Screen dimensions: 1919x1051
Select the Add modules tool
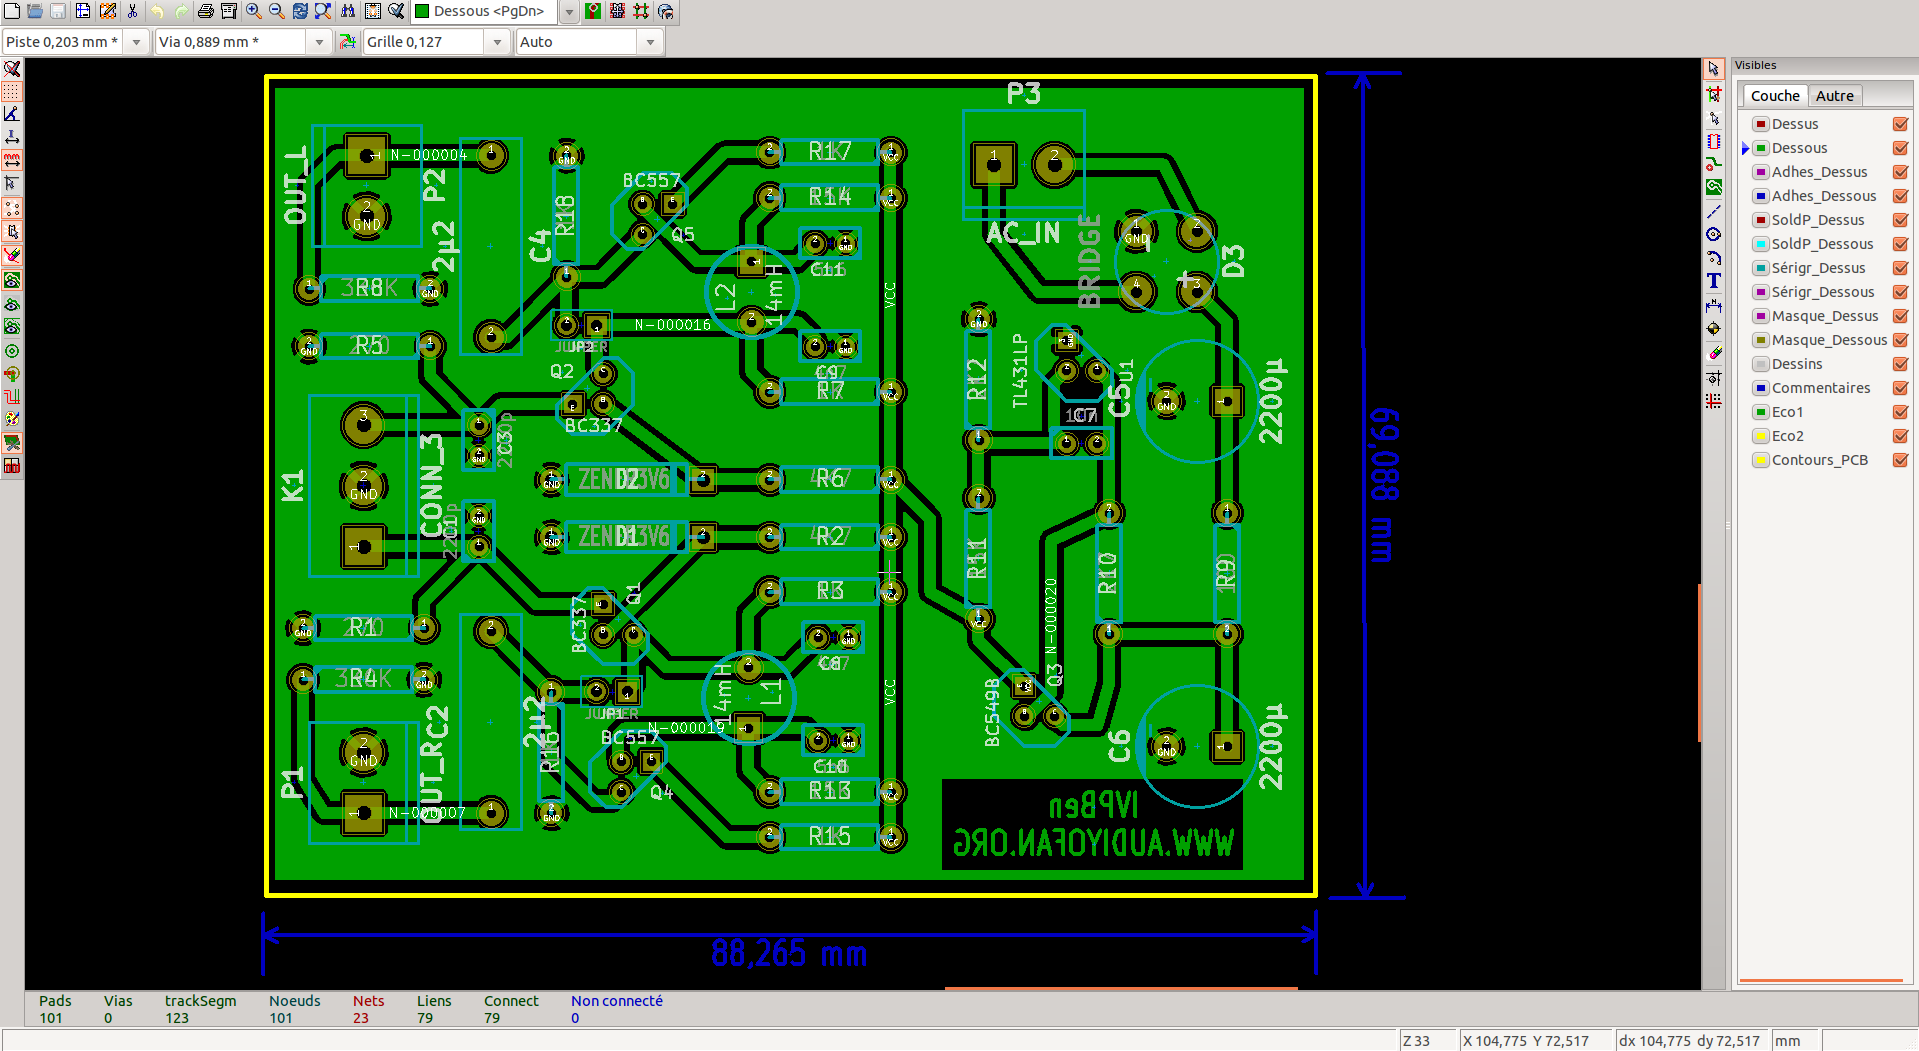1714,141
